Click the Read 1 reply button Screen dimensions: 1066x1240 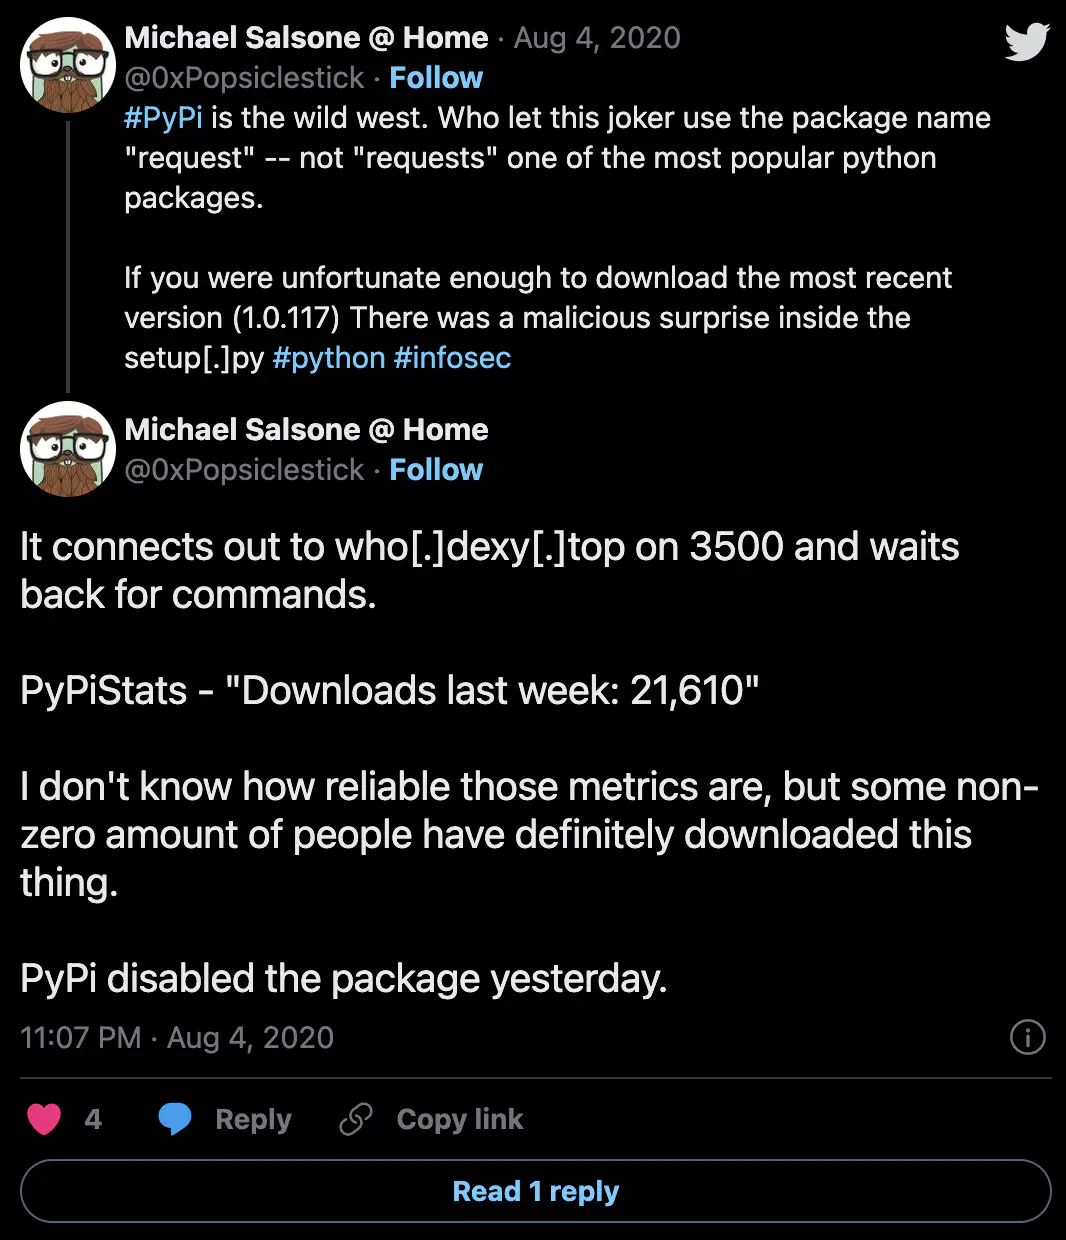tap(536, 1191)
